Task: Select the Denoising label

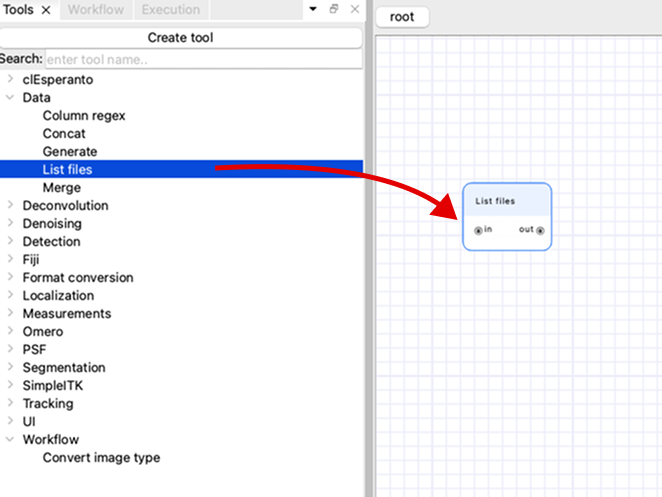Action: (x=52, y=223)
